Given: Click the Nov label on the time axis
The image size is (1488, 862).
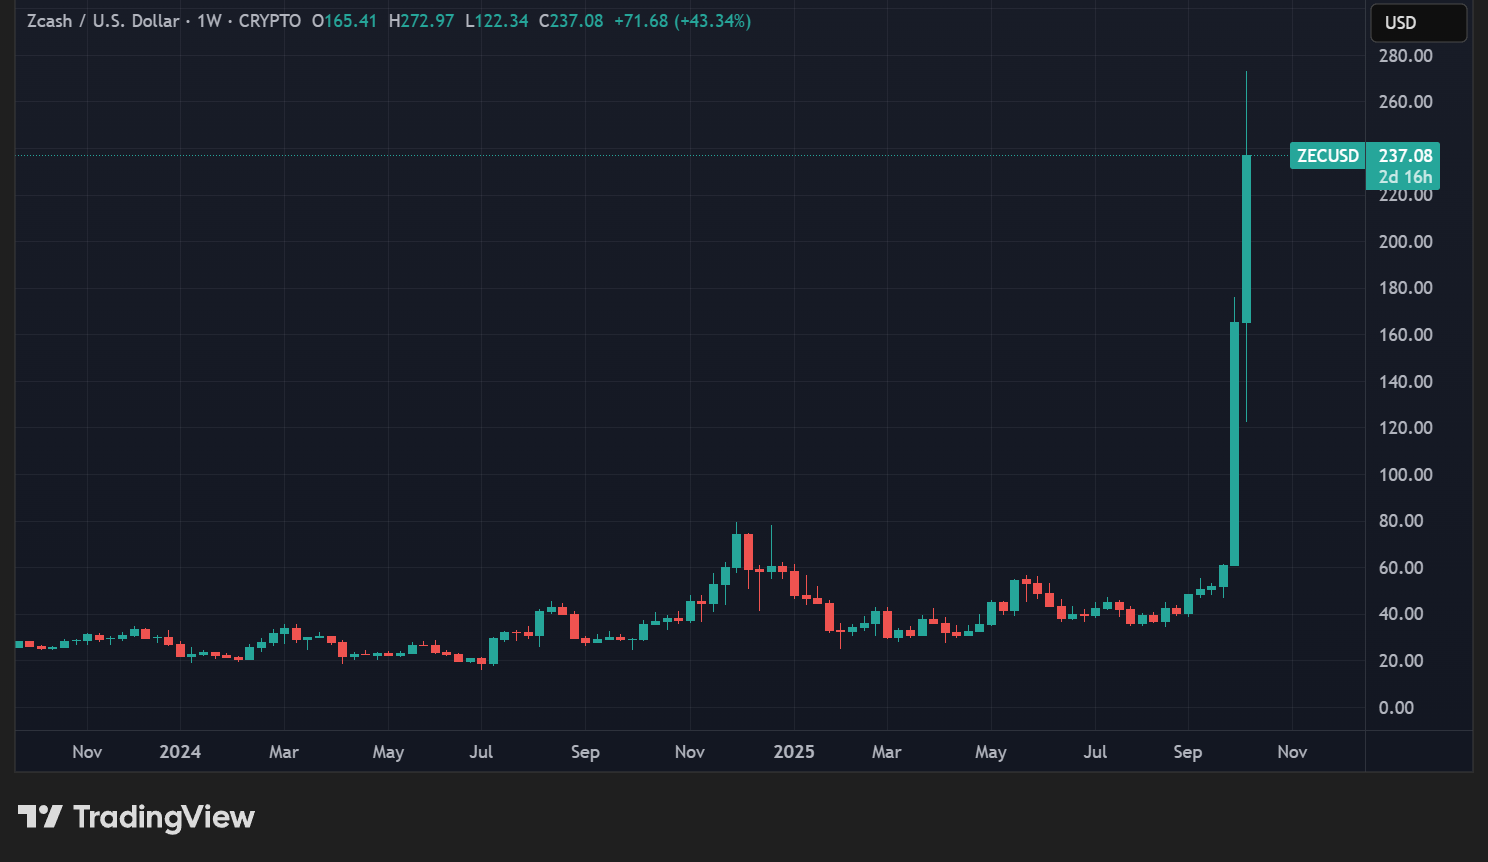Looking at the screenshot, I should tap(1291, 751).
